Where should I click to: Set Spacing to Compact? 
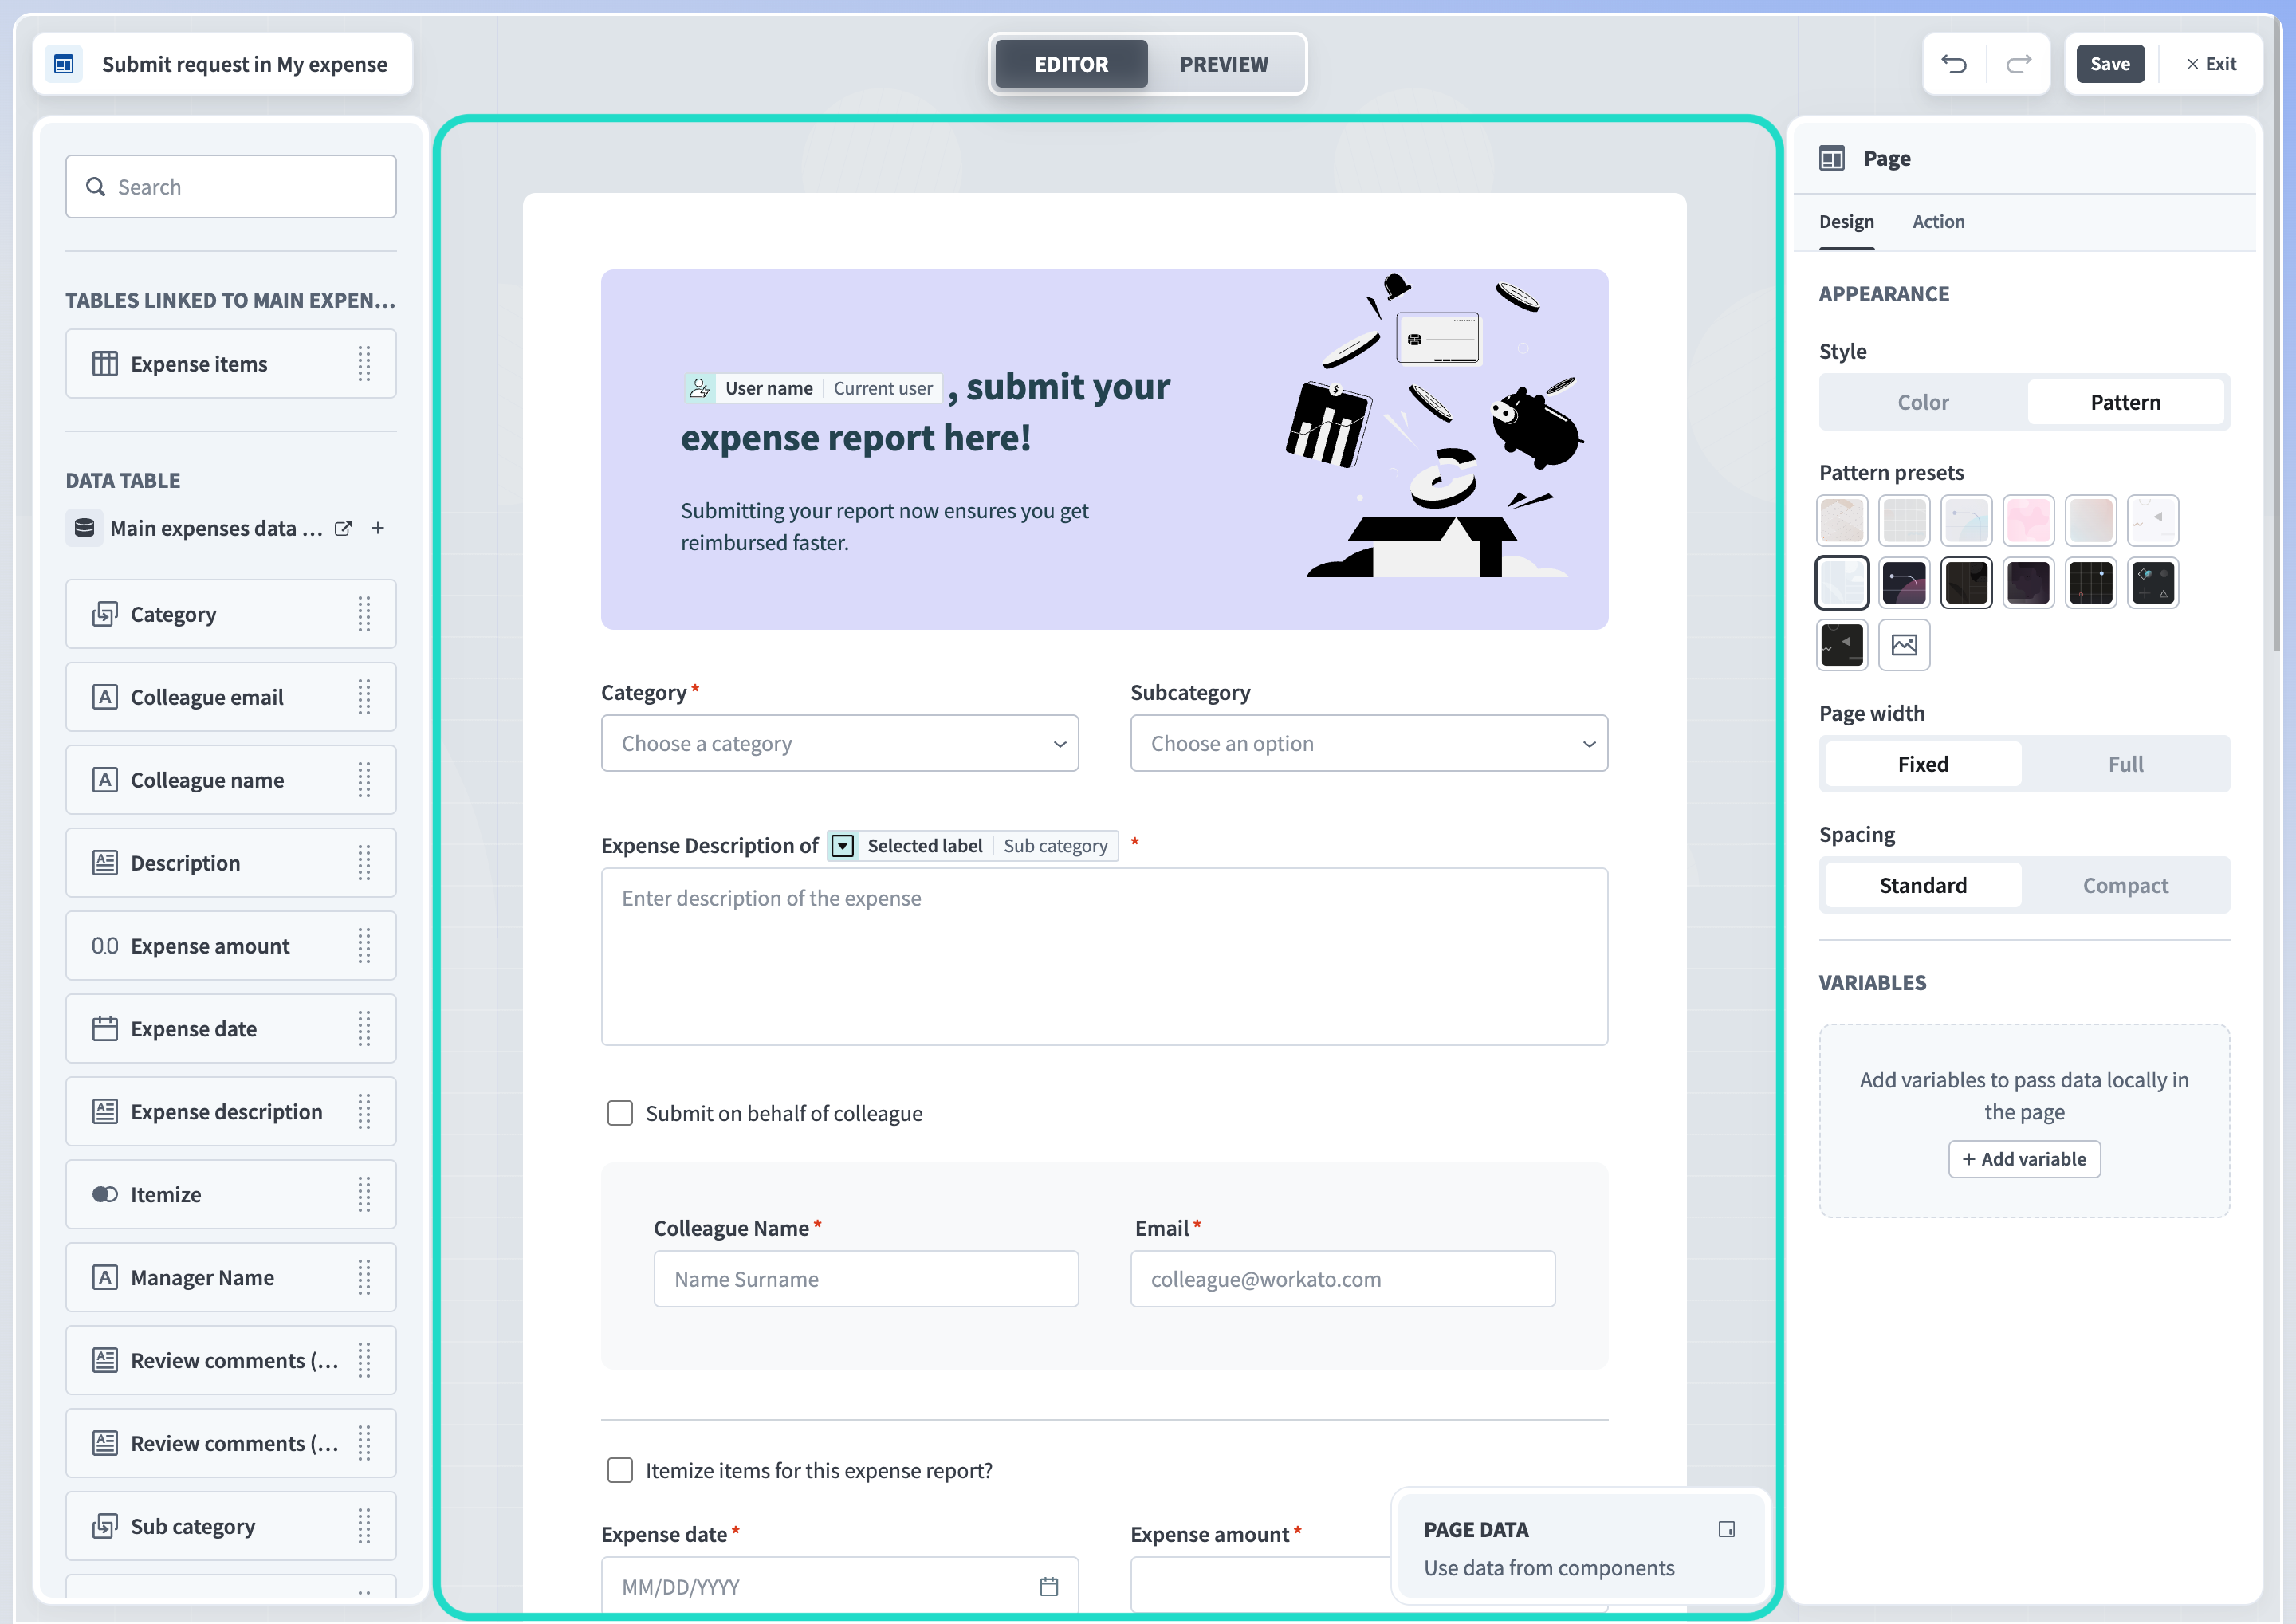(2125, 885)
